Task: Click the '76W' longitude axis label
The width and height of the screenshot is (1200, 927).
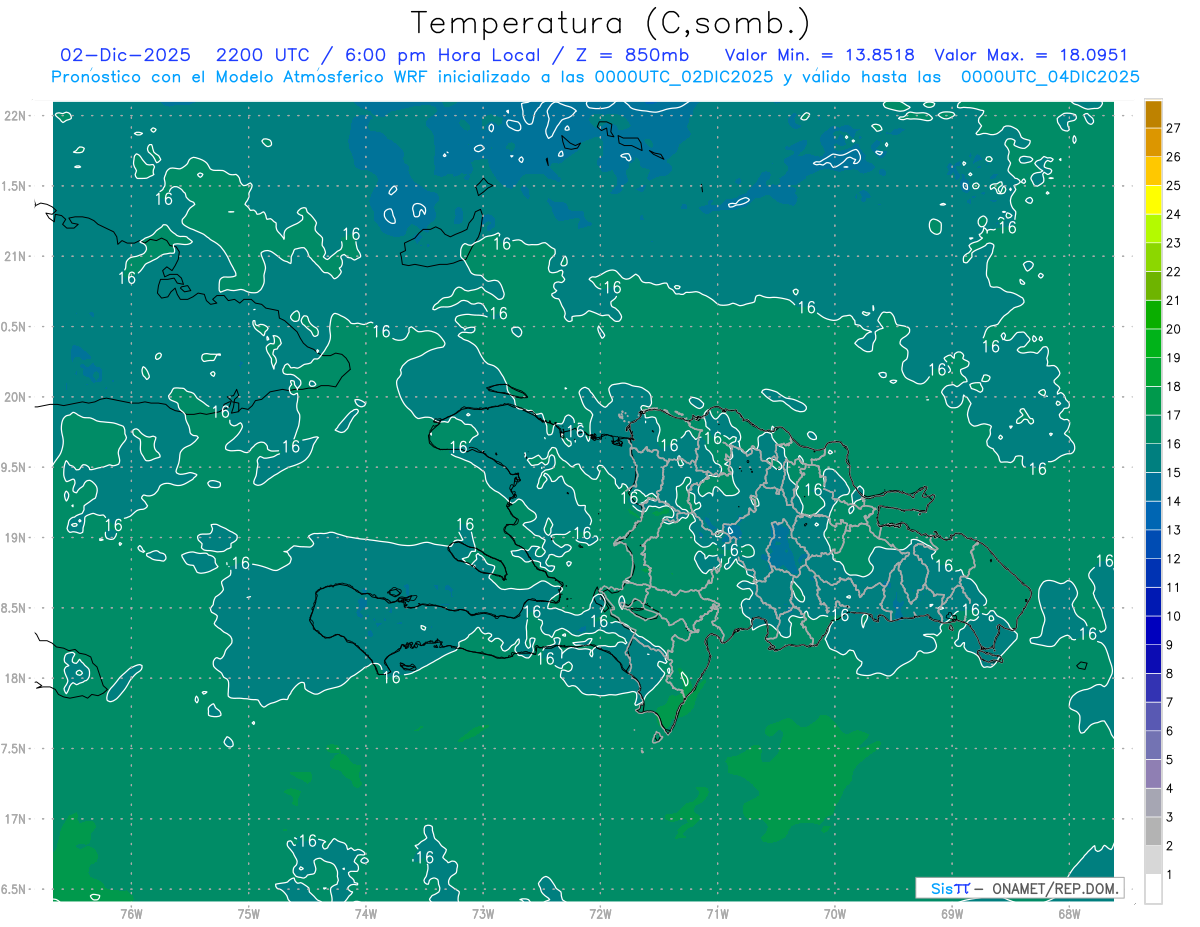Action: pos(131,913)
